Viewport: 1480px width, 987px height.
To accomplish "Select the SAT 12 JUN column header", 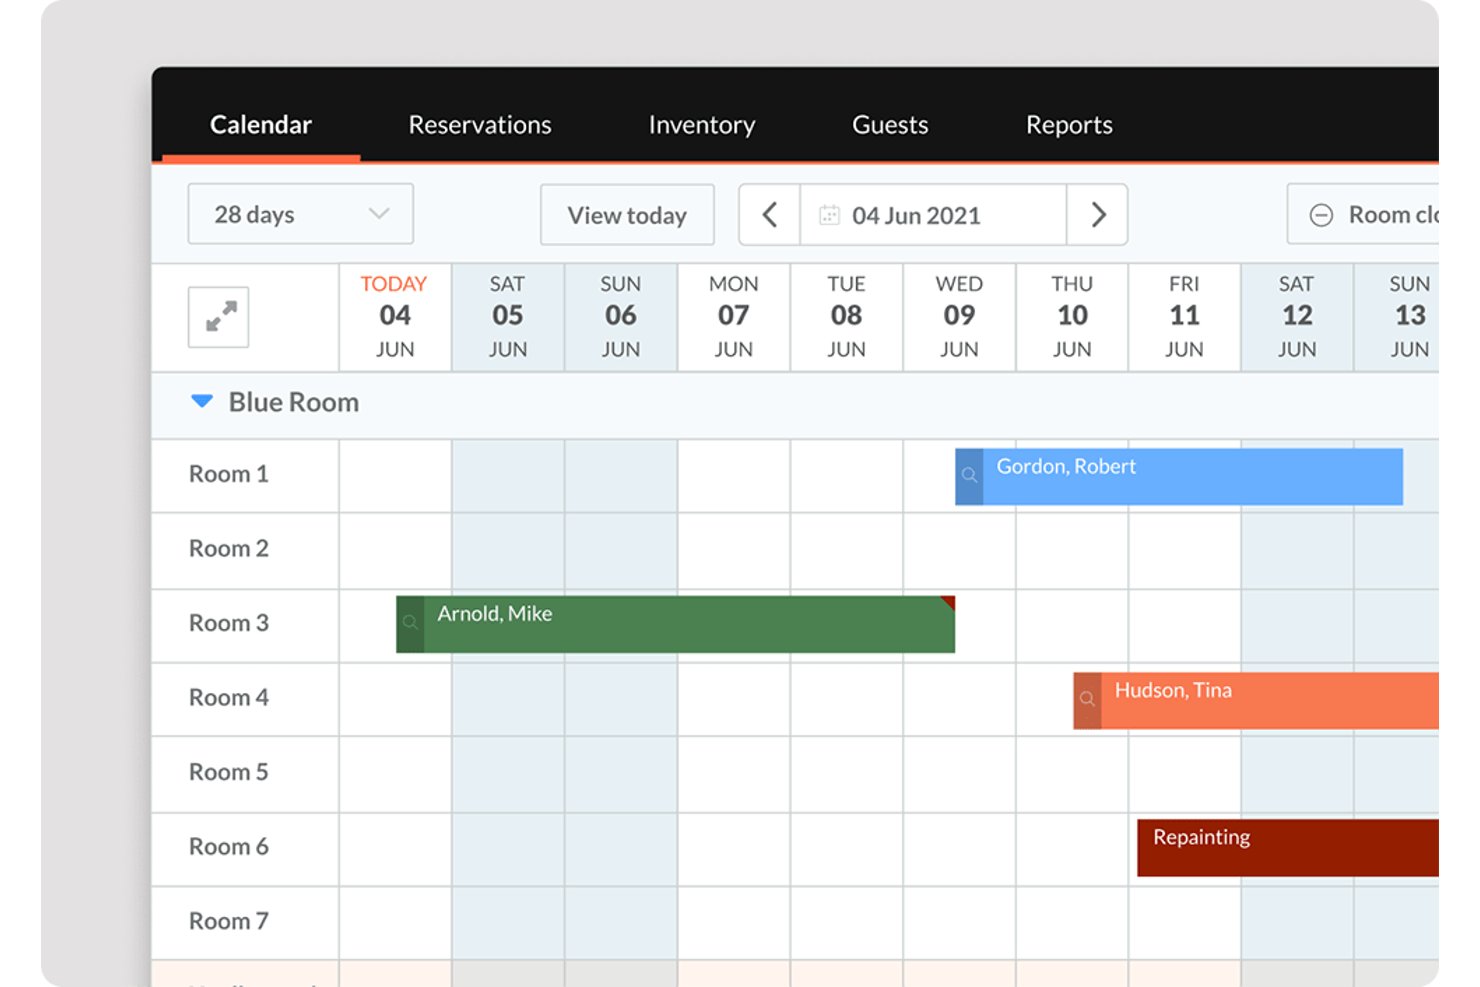I will coord(1297,317).
